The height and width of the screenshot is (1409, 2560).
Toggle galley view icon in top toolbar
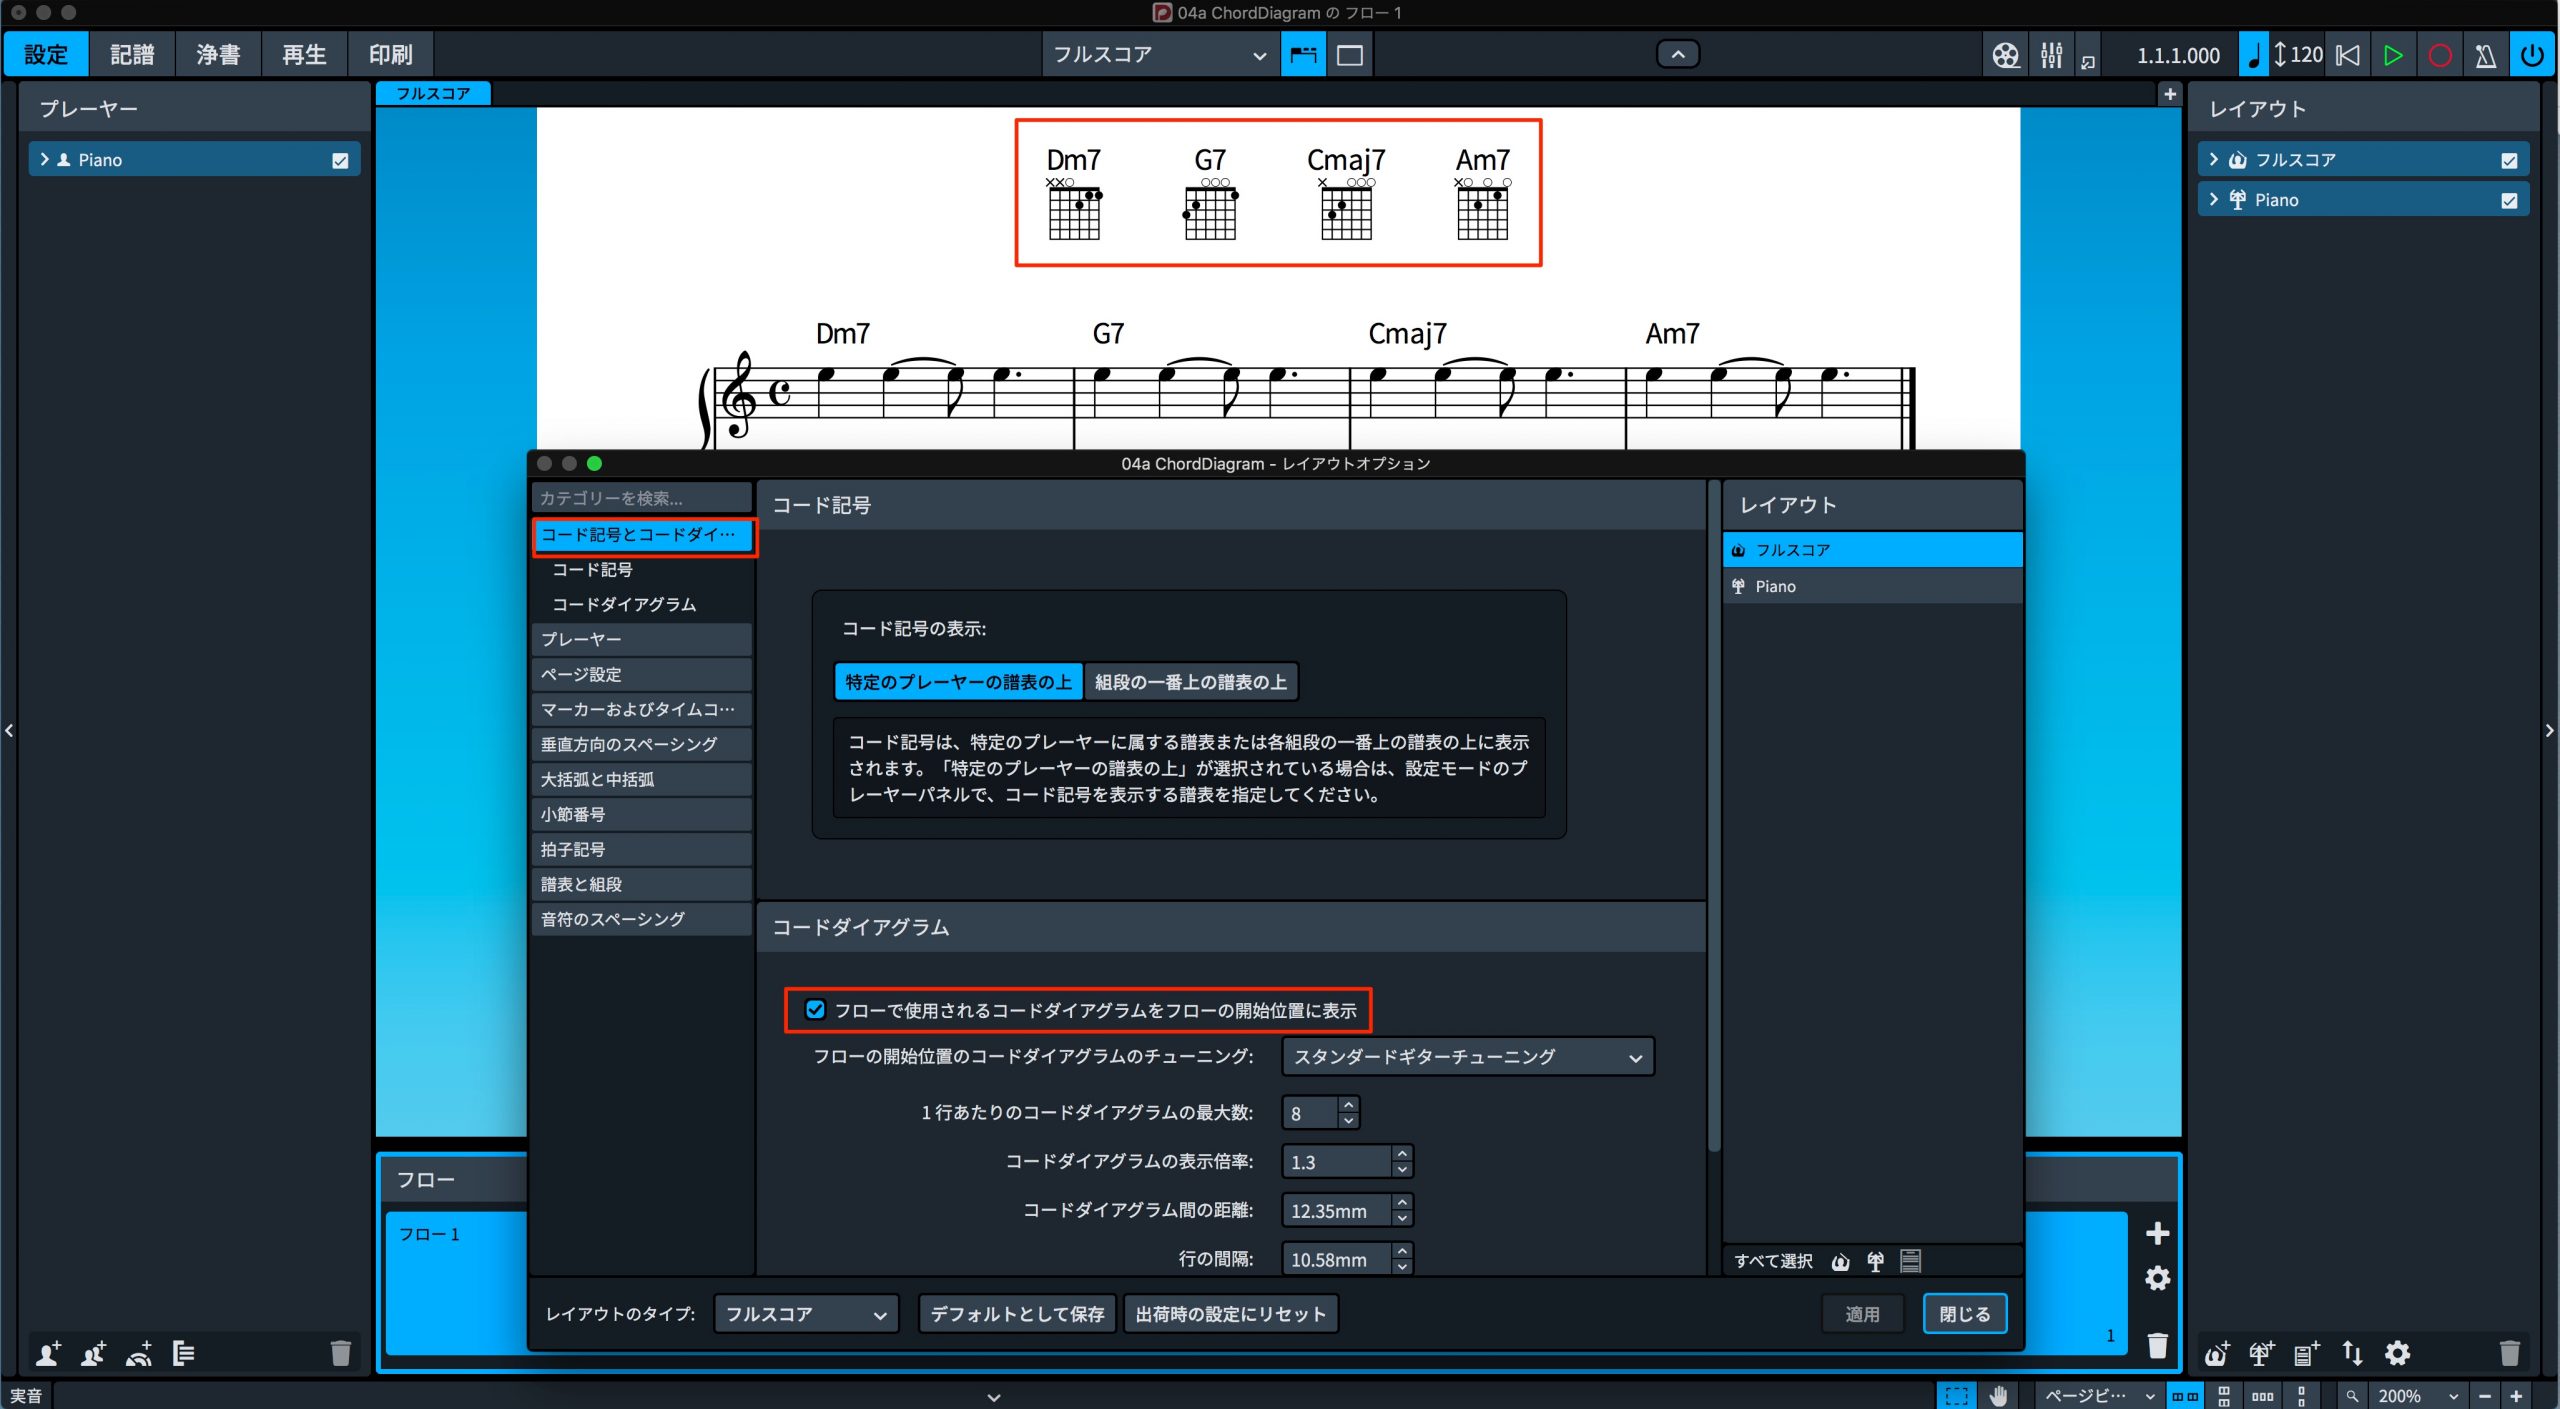(x=1303, y=55)
